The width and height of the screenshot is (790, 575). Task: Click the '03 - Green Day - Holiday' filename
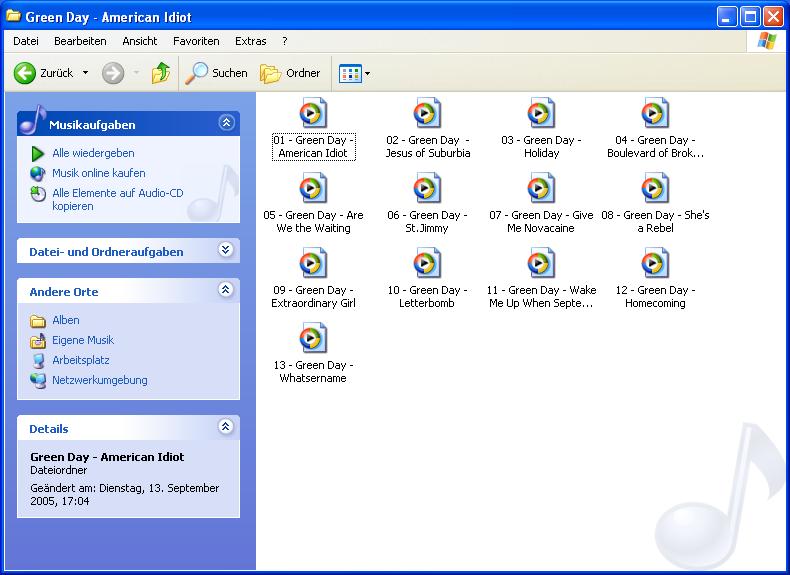point(541,147)
